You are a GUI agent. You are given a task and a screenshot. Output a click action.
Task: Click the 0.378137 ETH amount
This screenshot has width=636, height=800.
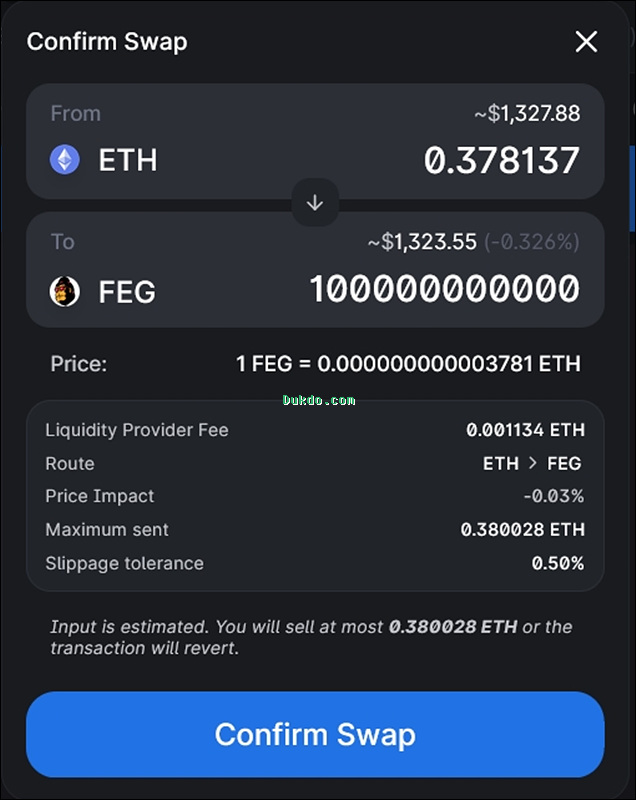click(501, 160)
